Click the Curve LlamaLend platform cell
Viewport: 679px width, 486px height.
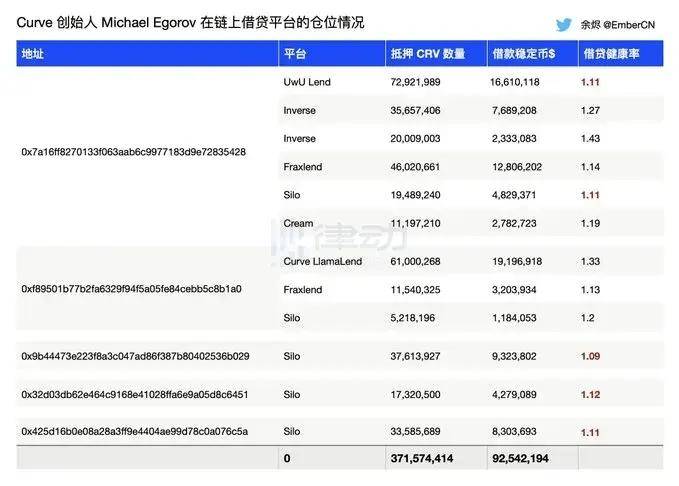323,262
